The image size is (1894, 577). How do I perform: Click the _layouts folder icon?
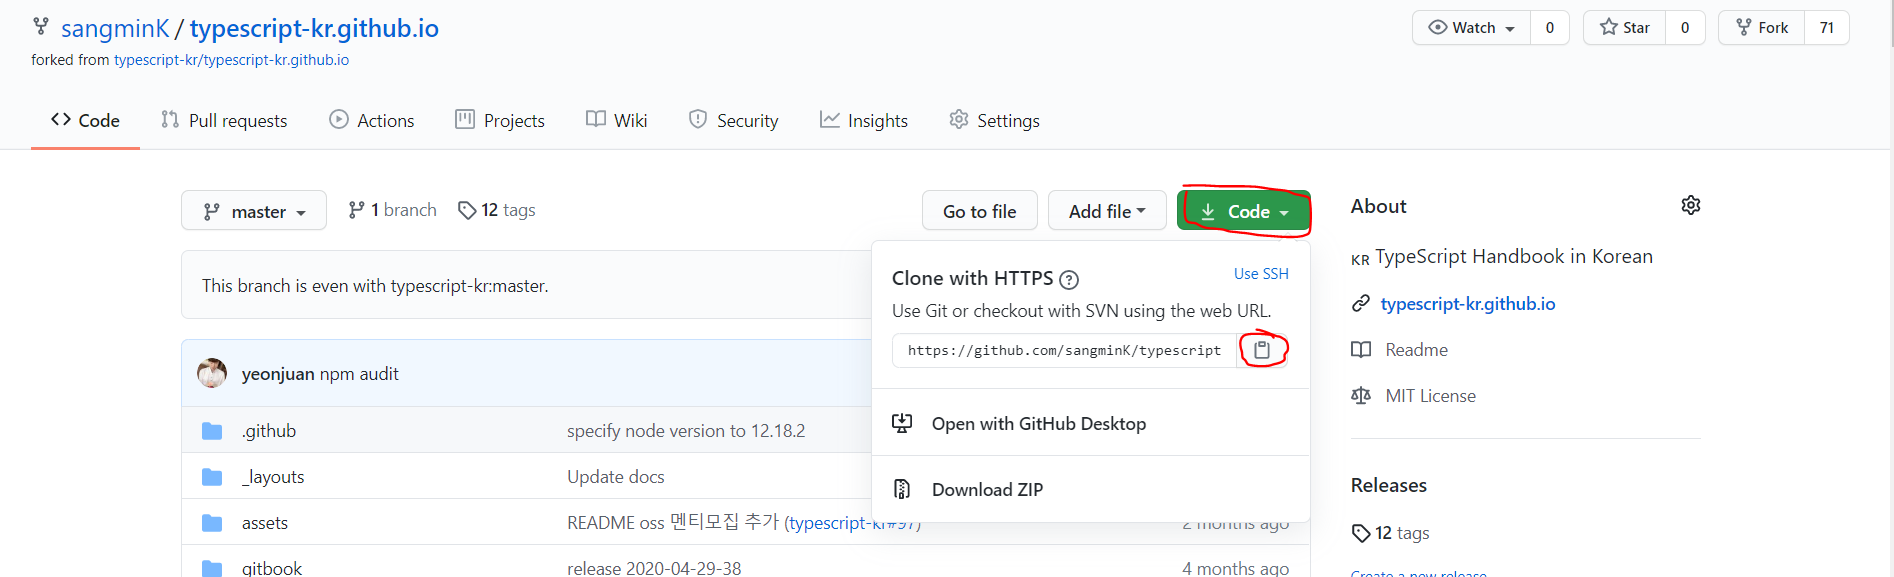click(212, 477)
